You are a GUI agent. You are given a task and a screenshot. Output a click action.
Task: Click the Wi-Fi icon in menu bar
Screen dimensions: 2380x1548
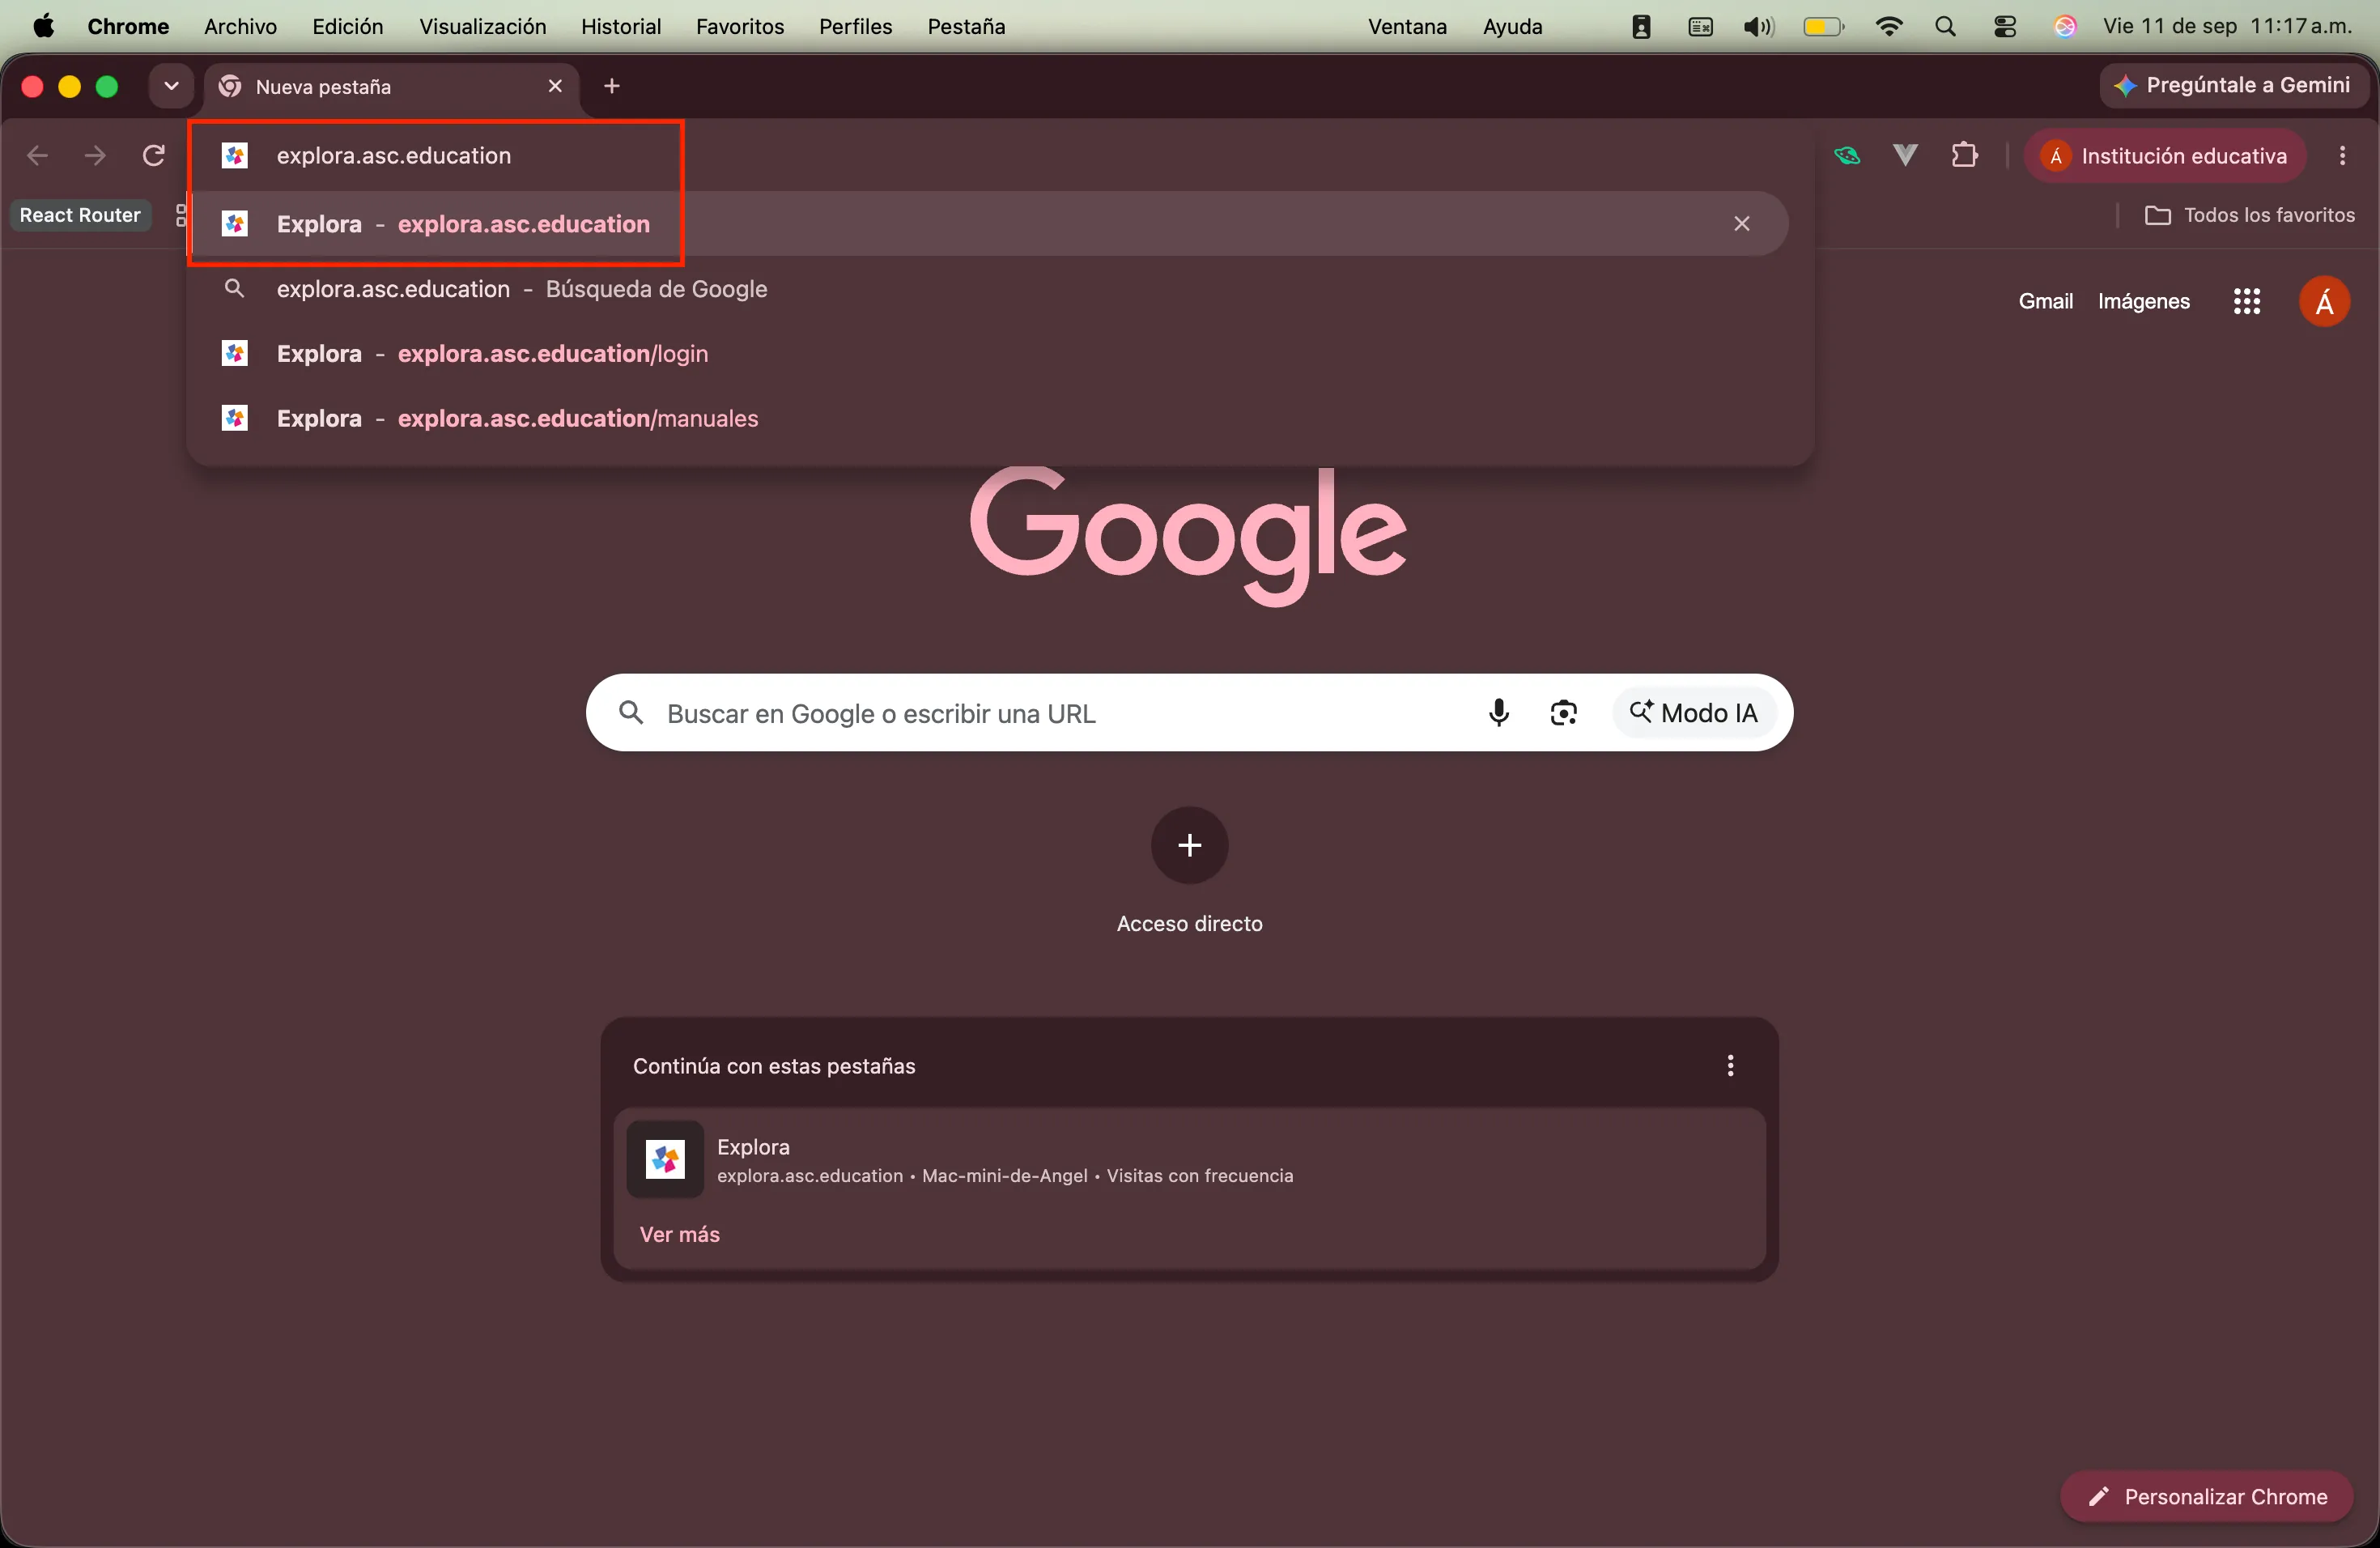(1888, 27)
